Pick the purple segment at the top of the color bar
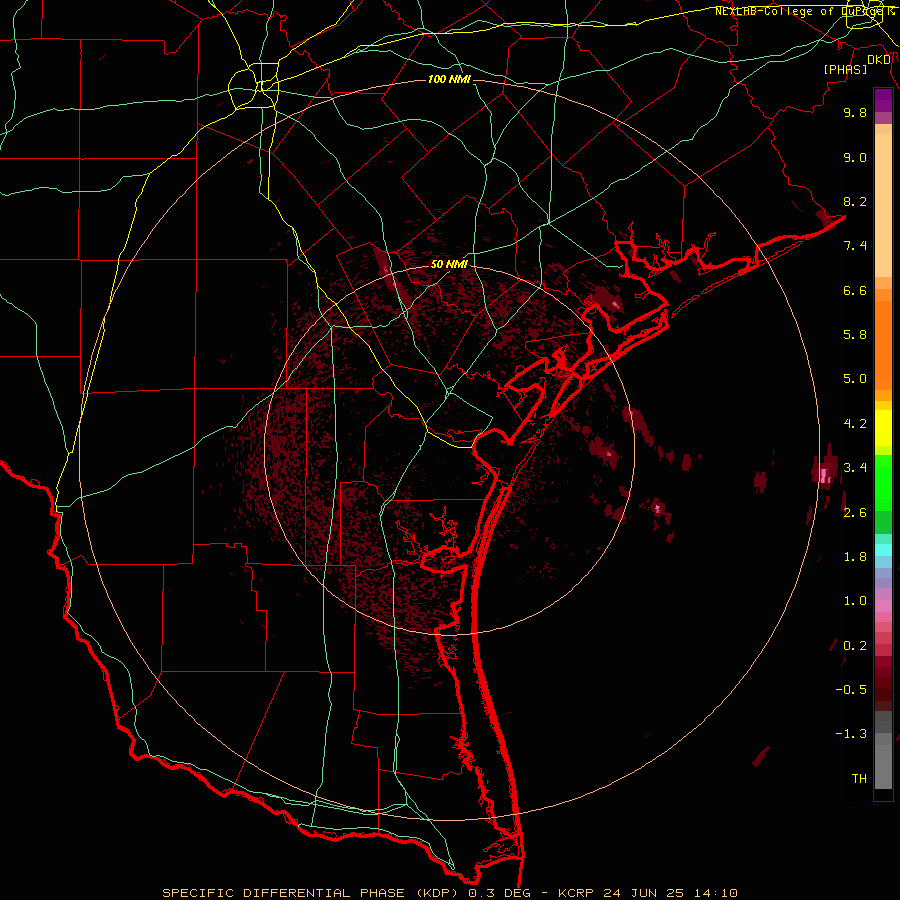The image size is (900, 900). (883, 100)
